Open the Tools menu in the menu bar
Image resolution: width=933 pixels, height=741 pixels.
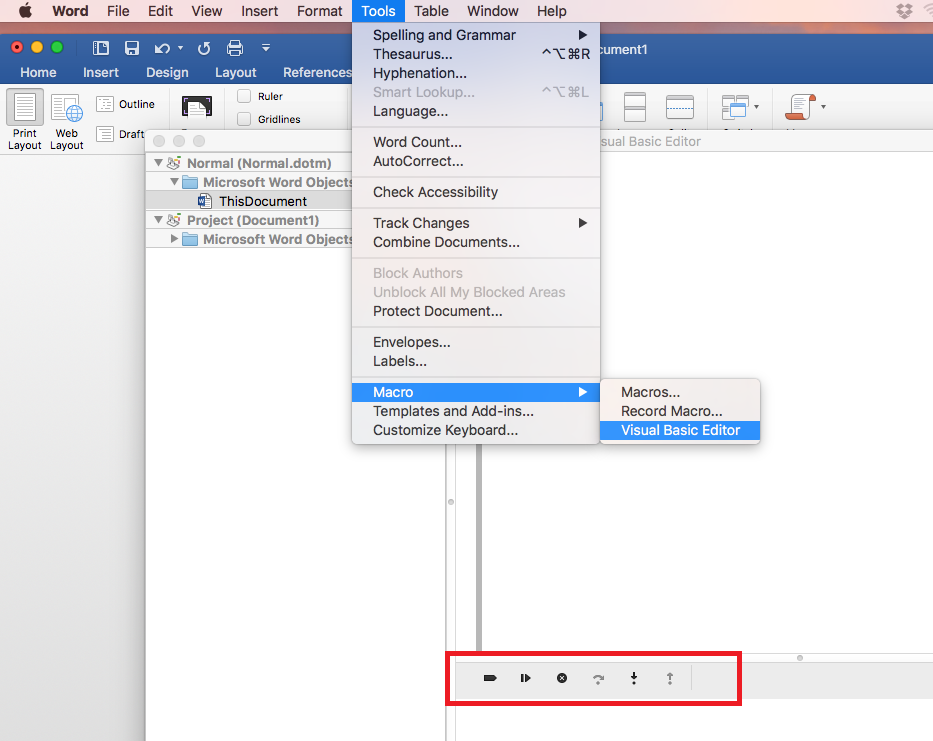coord(378,11)
